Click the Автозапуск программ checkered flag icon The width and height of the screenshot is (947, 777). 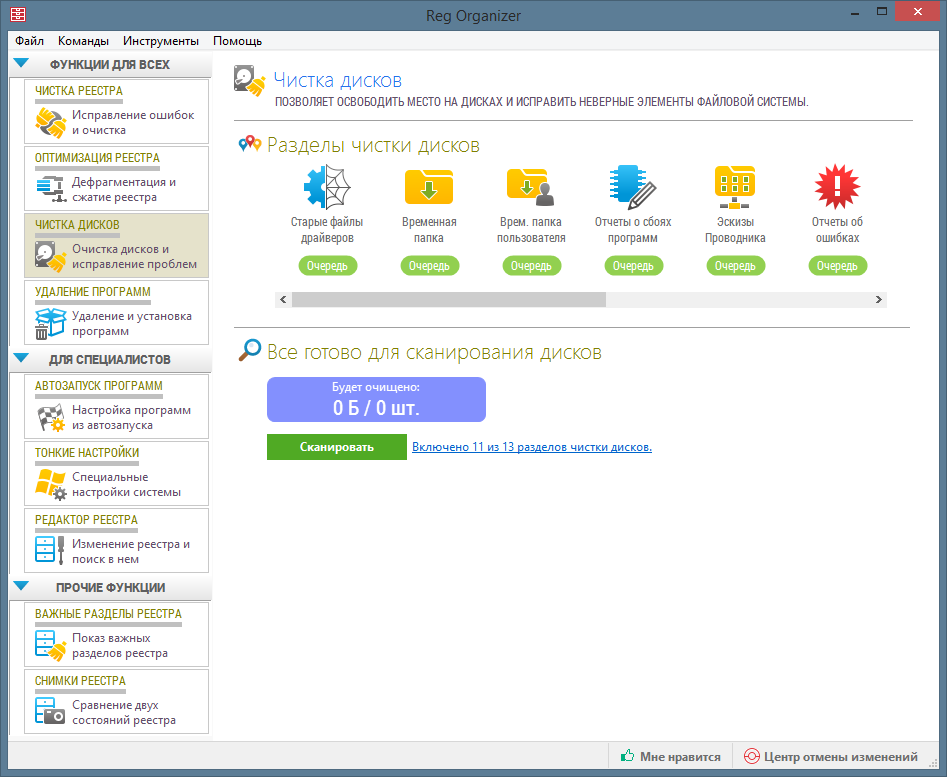(x=51, y=418)
